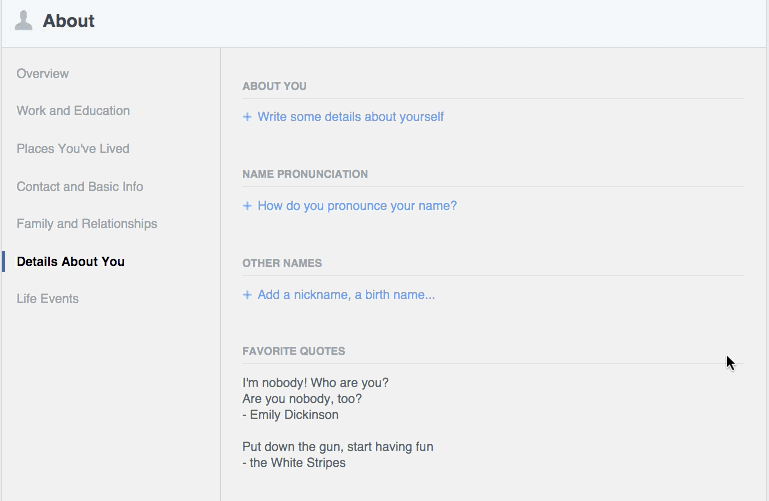Image resolution: width=769 pixels, height=501 pixels.
Task: Click Write some details about yourself
Action: (351, 117)
